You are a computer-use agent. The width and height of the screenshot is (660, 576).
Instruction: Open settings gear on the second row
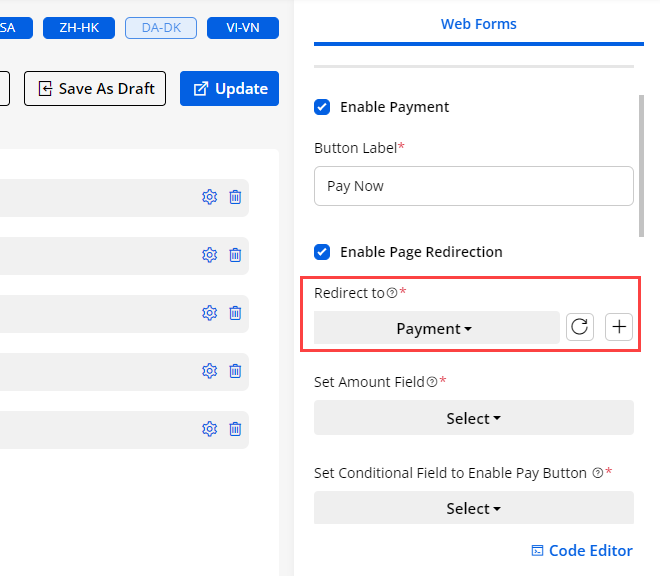click(x=209, y=255)
